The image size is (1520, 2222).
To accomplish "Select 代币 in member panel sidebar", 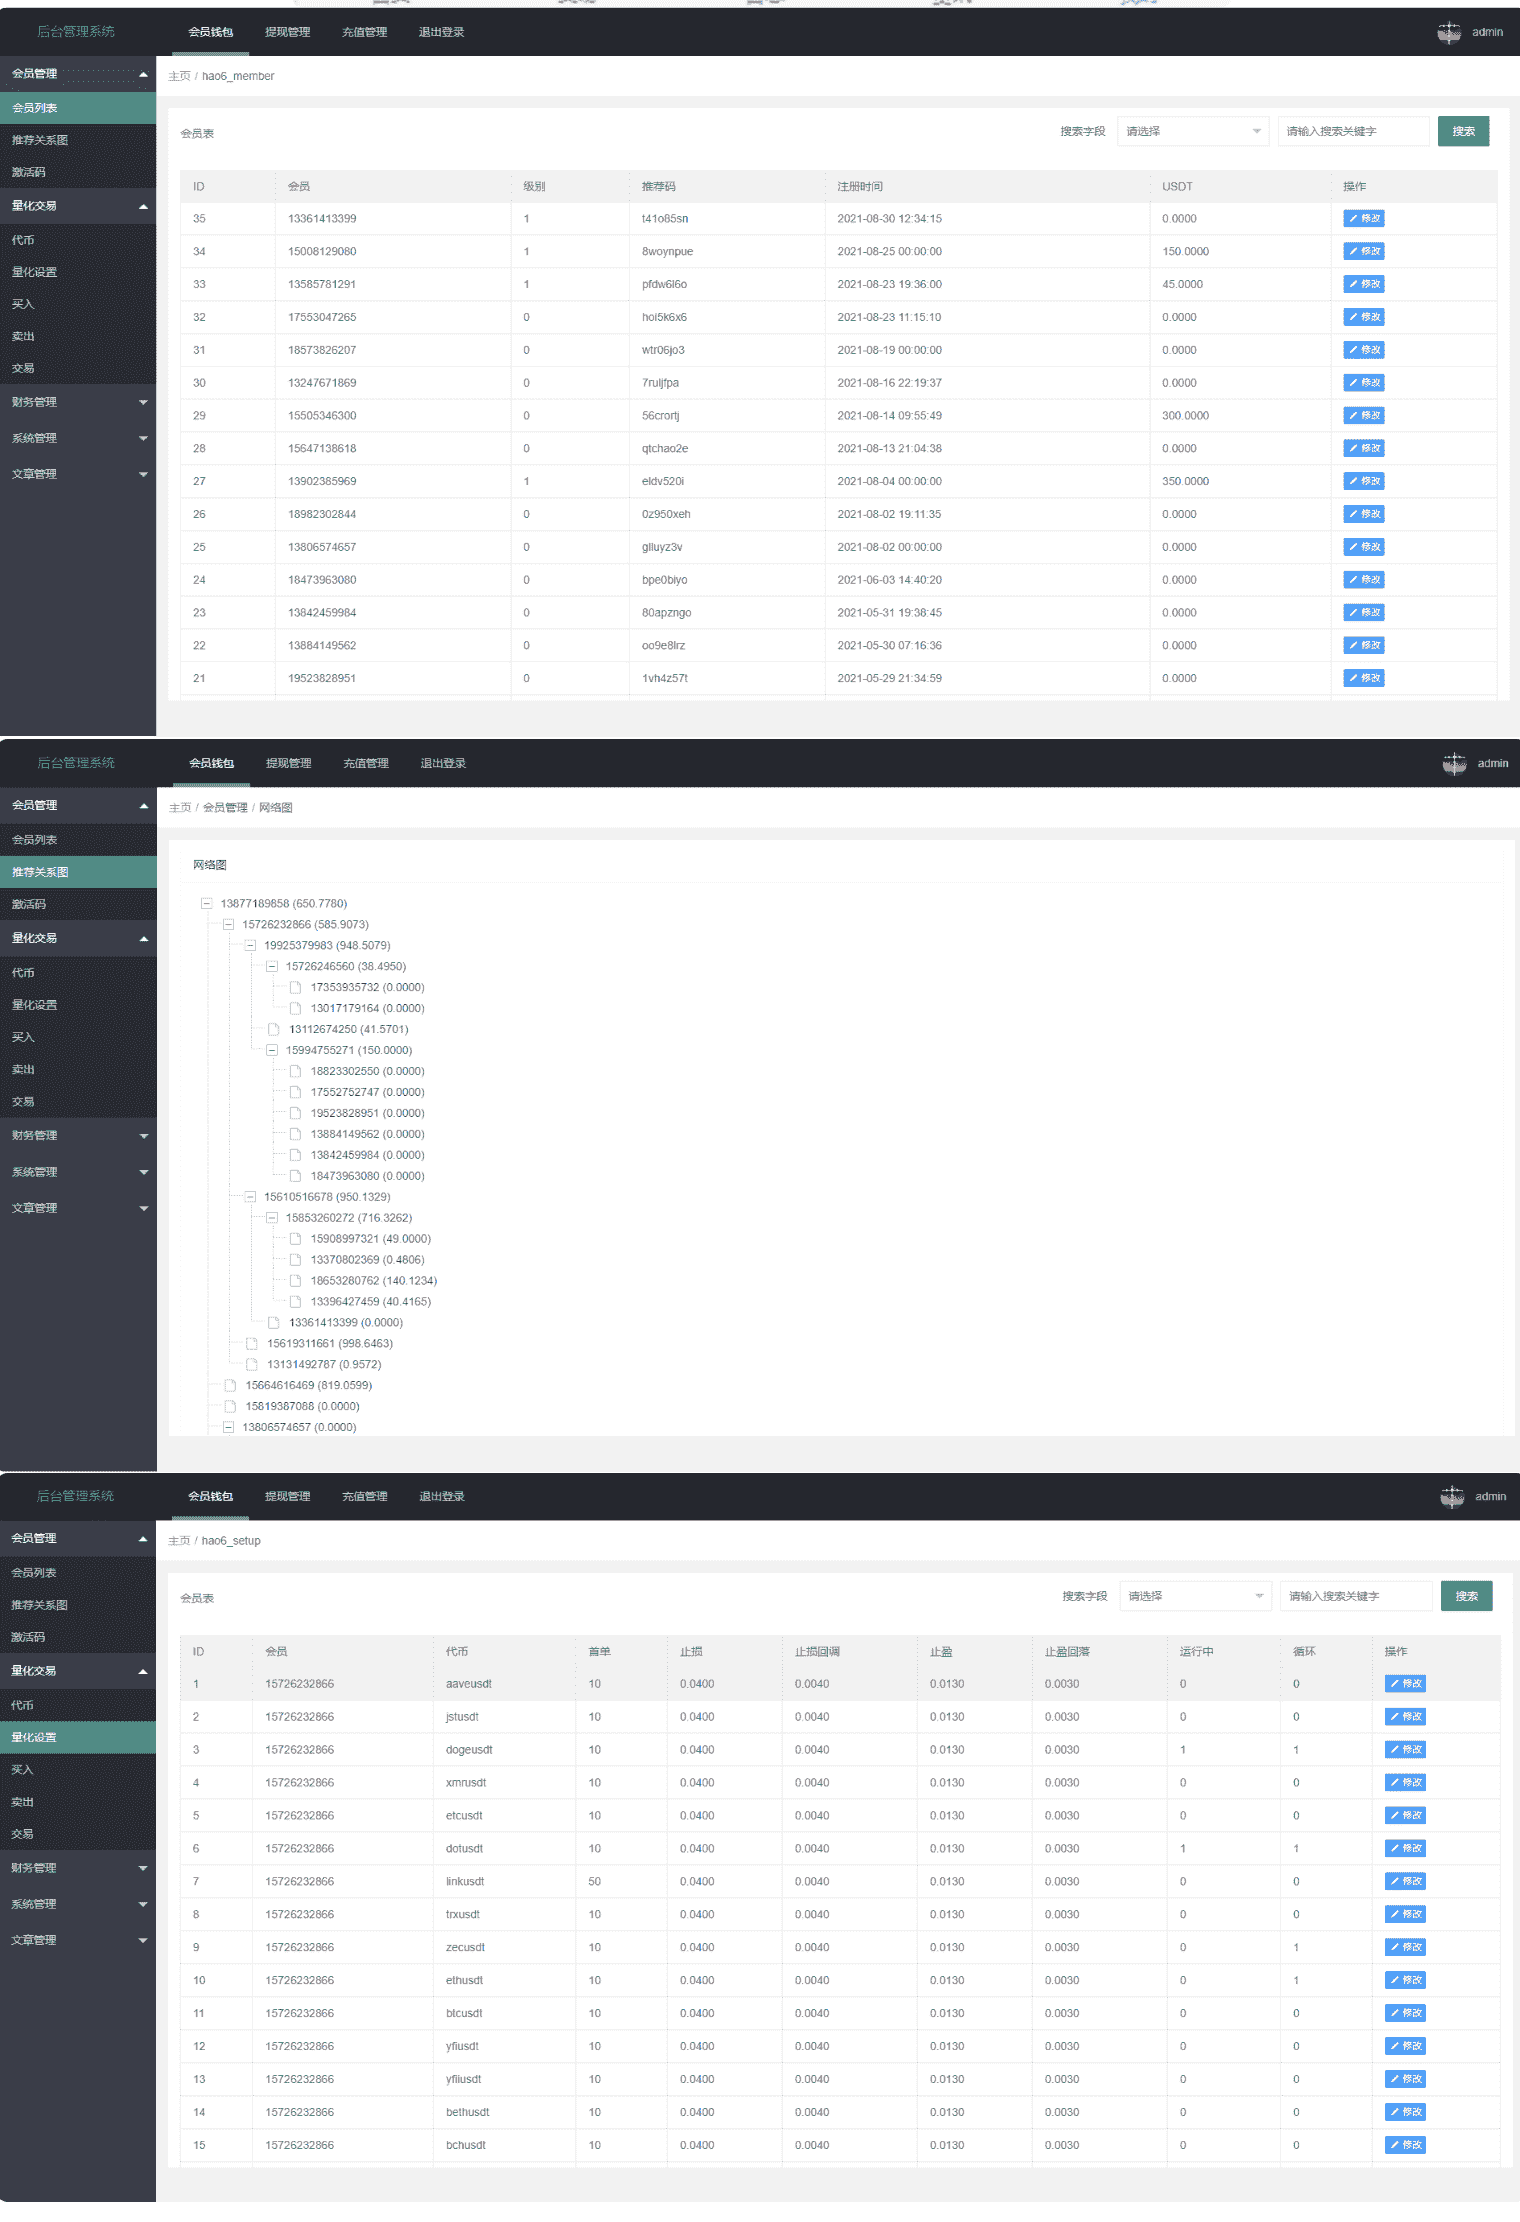I will click(78, 240).
